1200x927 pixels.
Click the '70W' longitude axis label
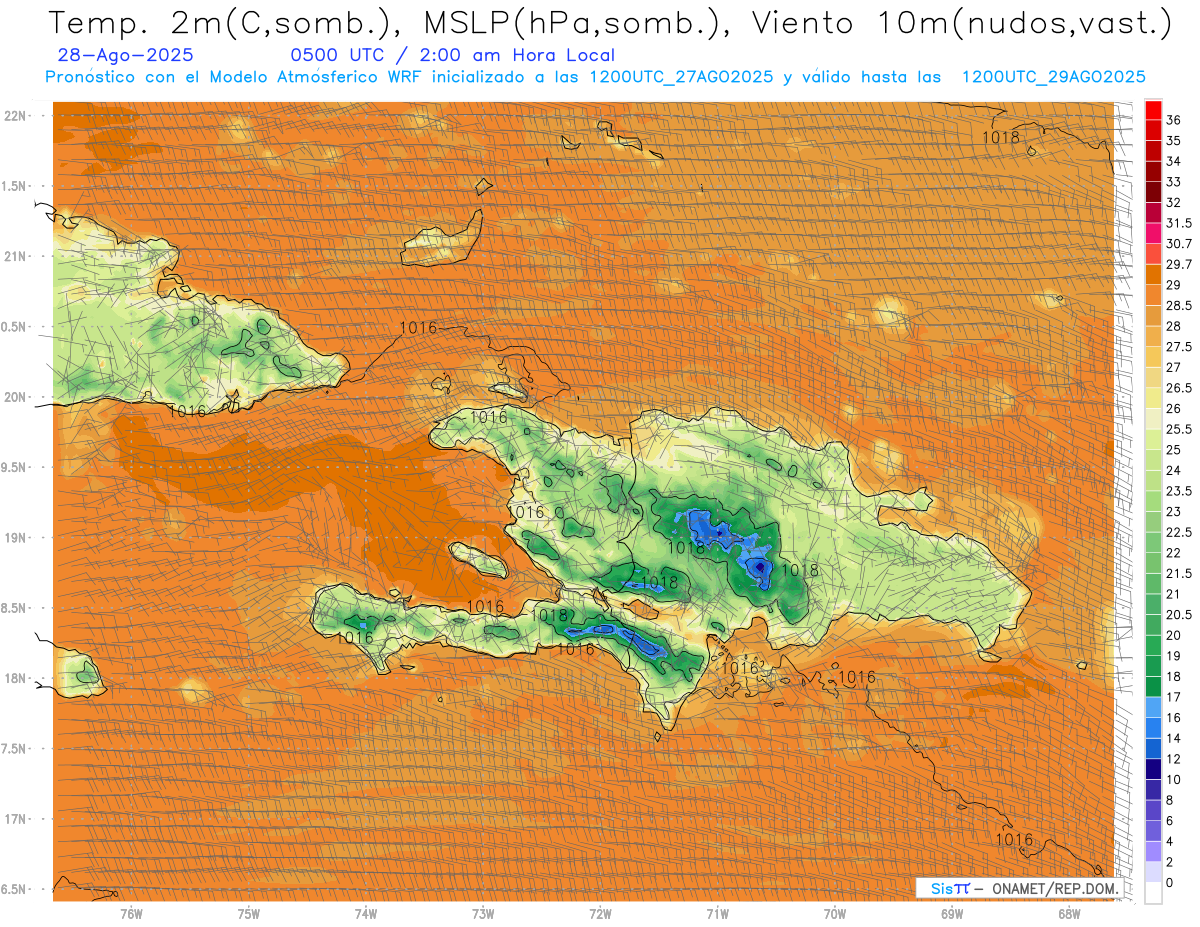(835, 914)
